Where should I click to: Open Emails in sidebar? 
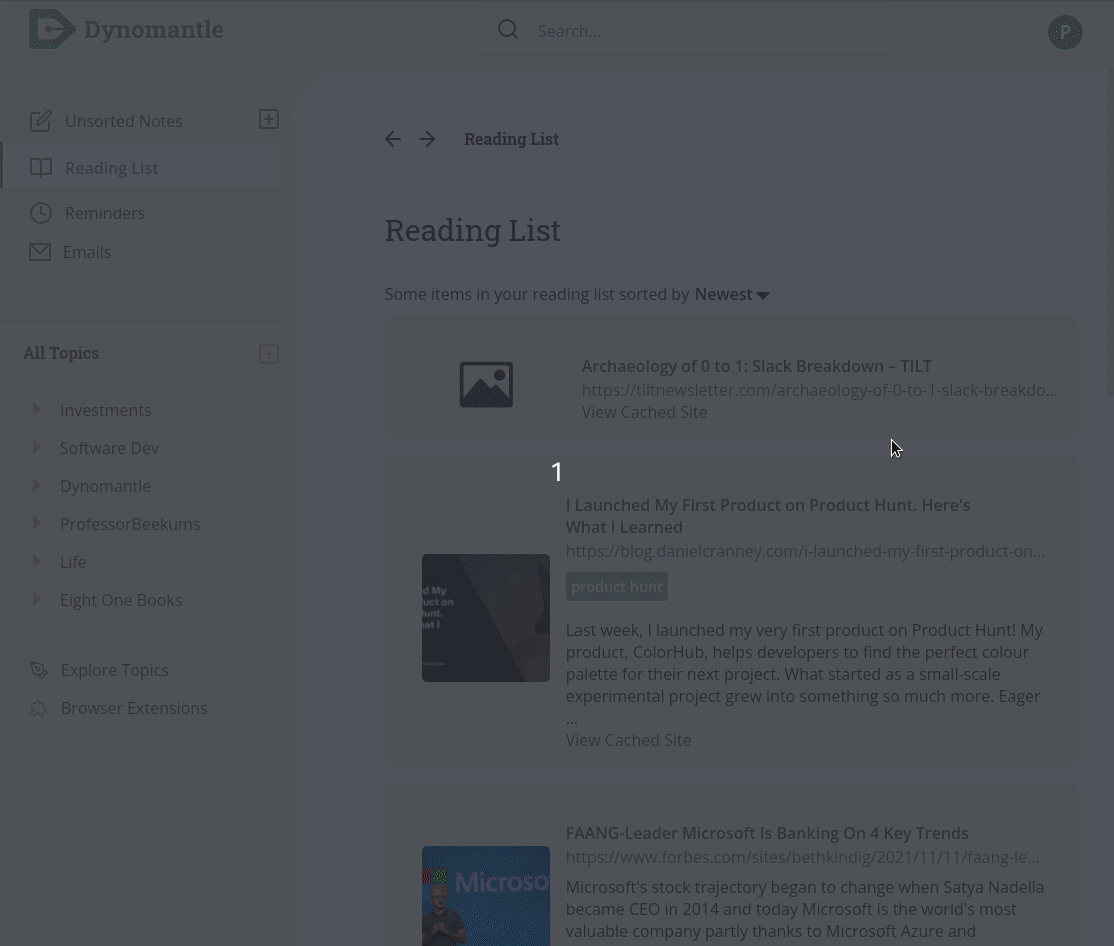coord(87,252)
